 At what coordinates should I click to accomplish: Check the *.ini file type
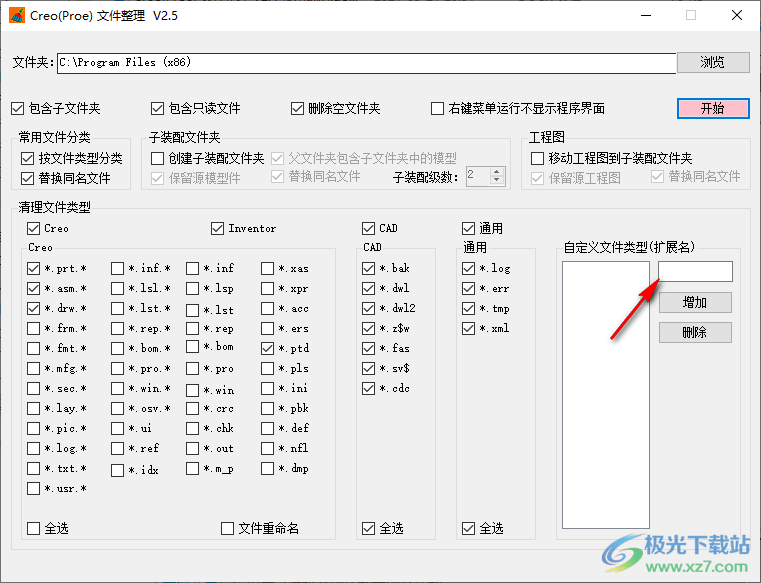point(267,388)
